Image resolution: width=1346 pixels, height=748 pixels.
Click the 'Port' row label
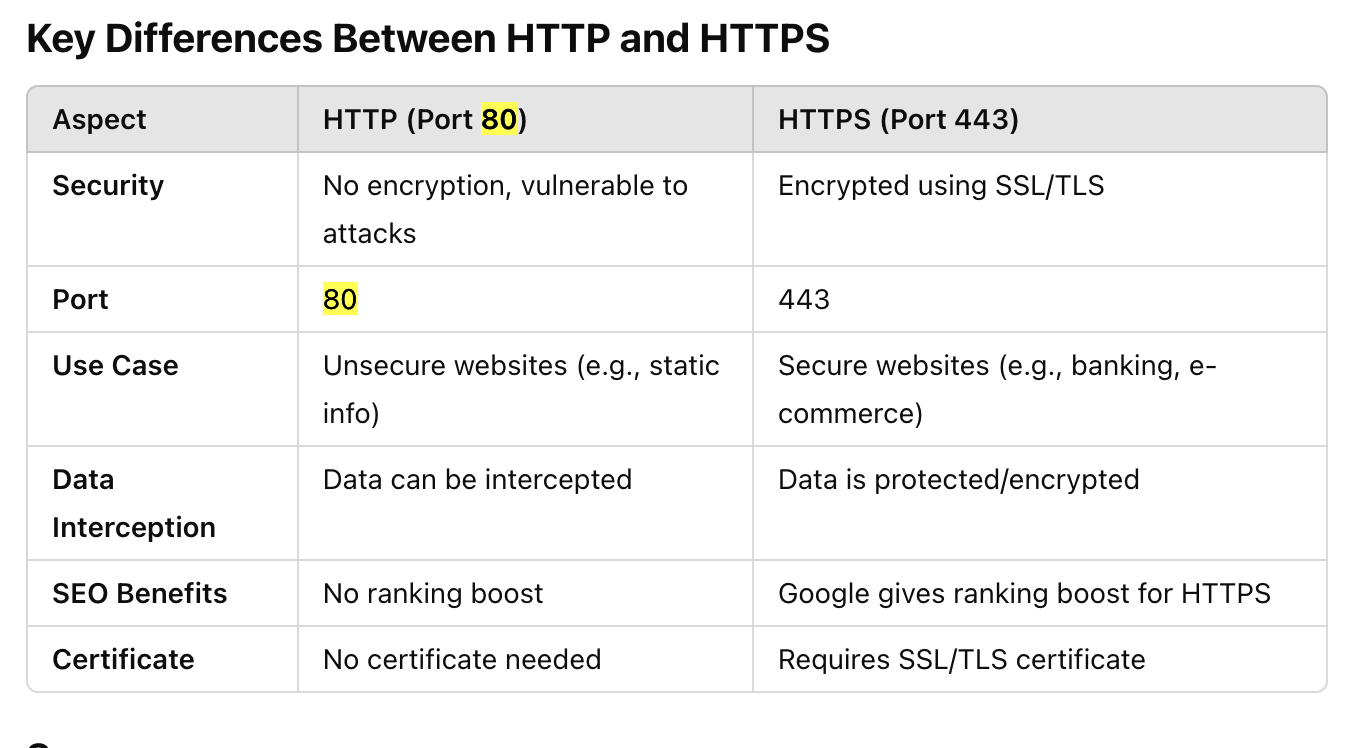[x=80, y=300]
